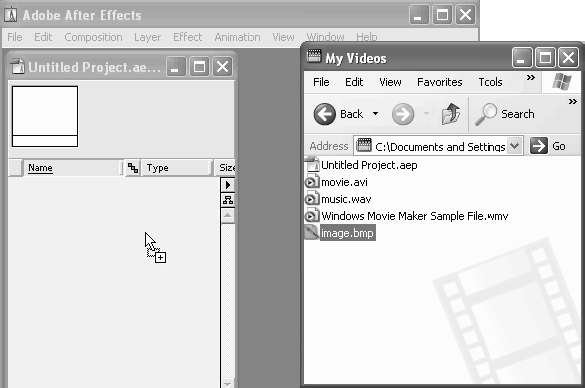Expand the Address bar dropdown list
Image resolution: width=585 pixels, height=388 pixels.
pos(514,146)
